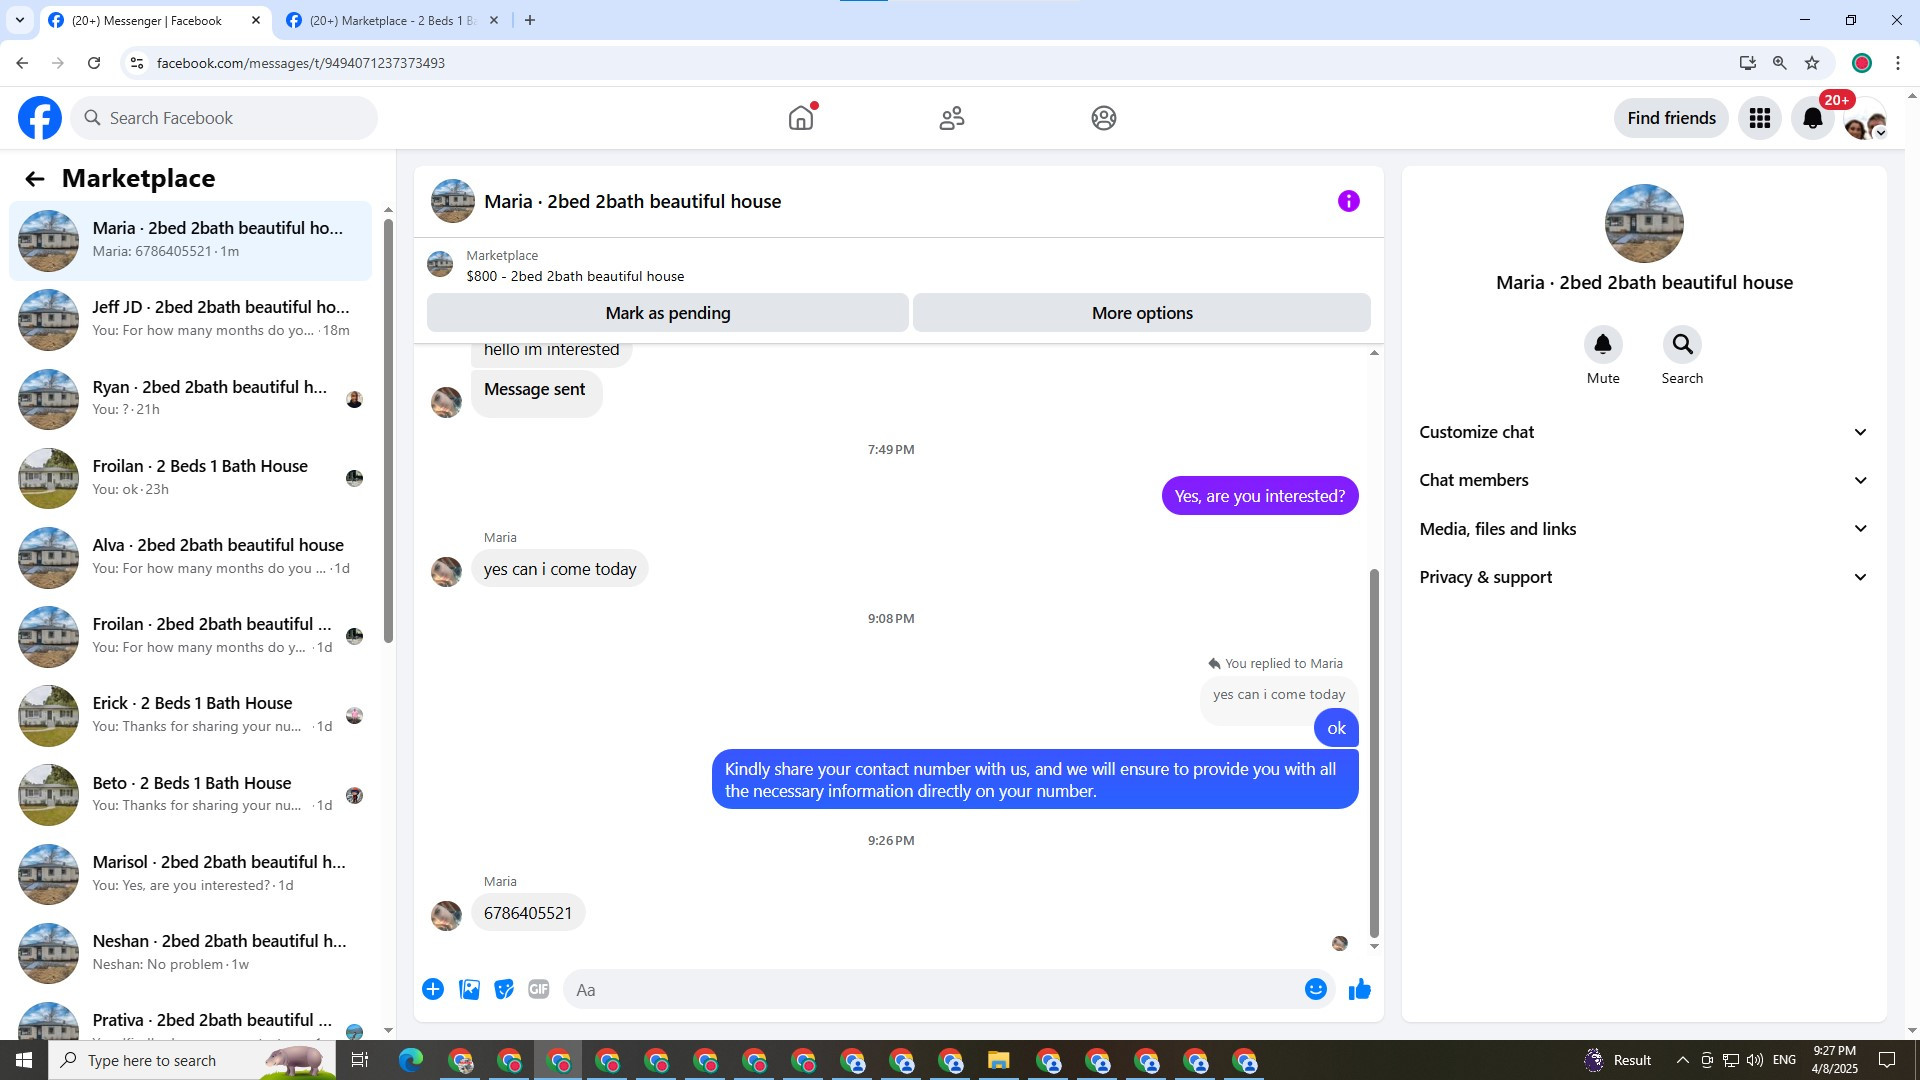
Task: Click the Mark as pending button
Action: (667, 313)
